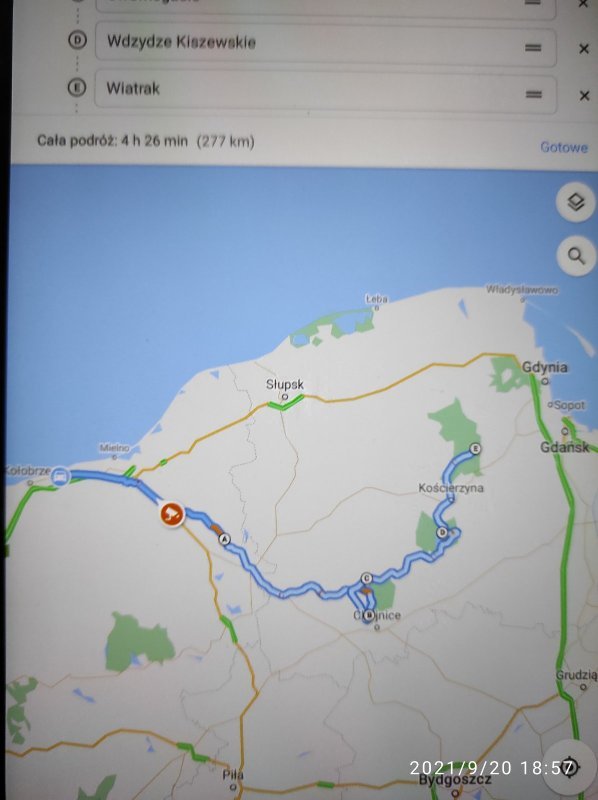Tap waypoint marker C on the route
Screen dimensions: 598x800
pos(366,578)
